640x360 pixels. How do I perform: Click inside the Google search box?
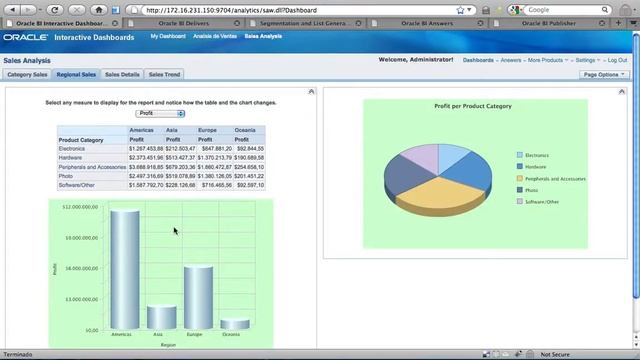(x=563, y=10)
